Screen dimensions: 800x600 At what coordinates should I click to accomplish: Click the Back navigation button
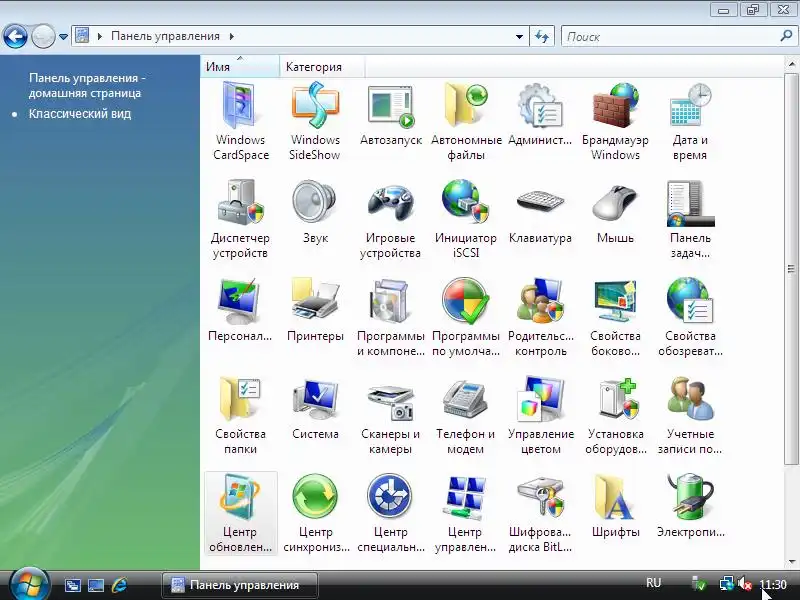tap(15, 36)
